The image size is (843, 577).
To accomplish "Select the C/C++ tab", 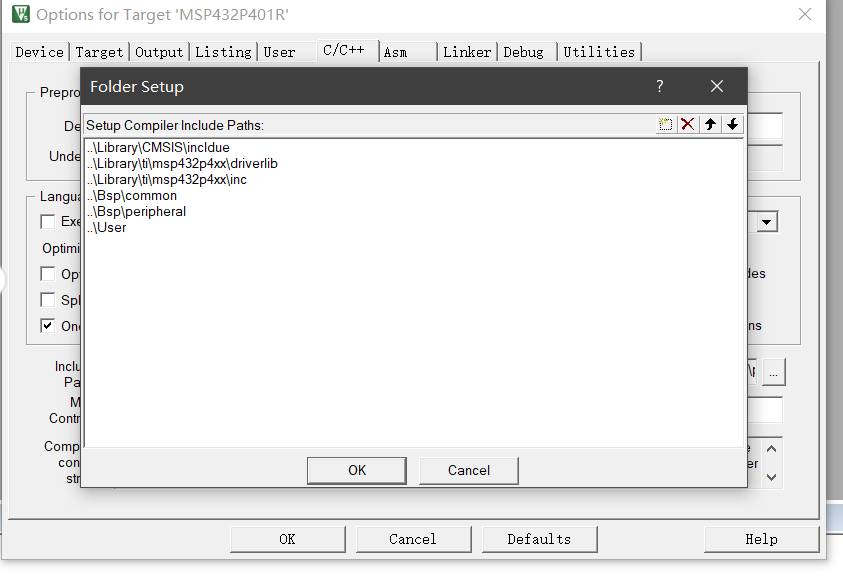I will [x=347, y=51].
